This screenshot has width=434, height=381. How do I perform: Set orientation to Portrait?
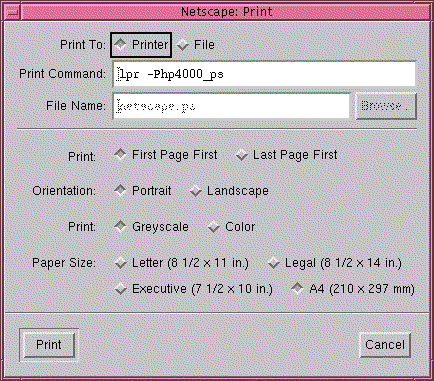point(143,191)
